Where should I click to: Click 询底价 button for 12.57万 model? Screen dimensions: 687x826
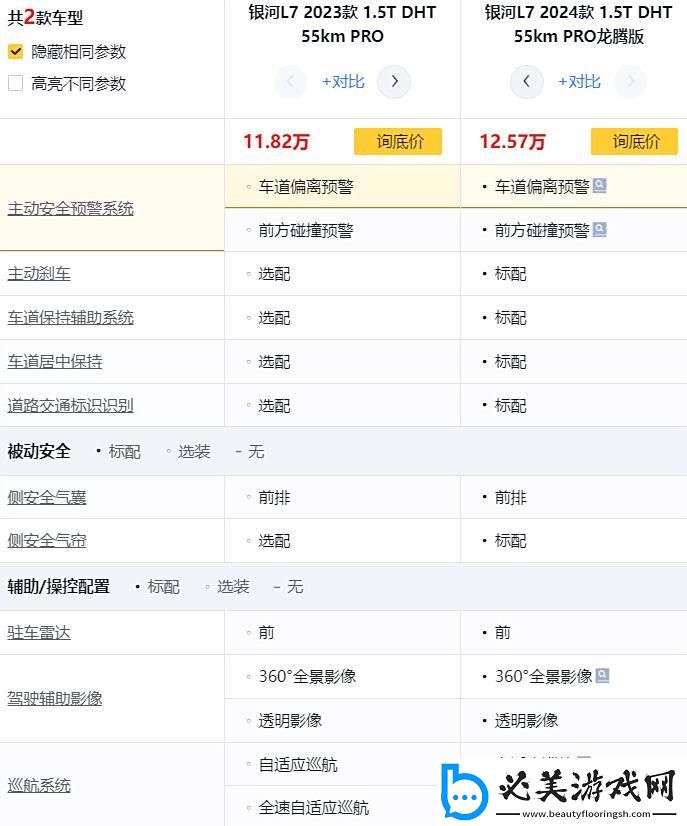pos(634,142)
